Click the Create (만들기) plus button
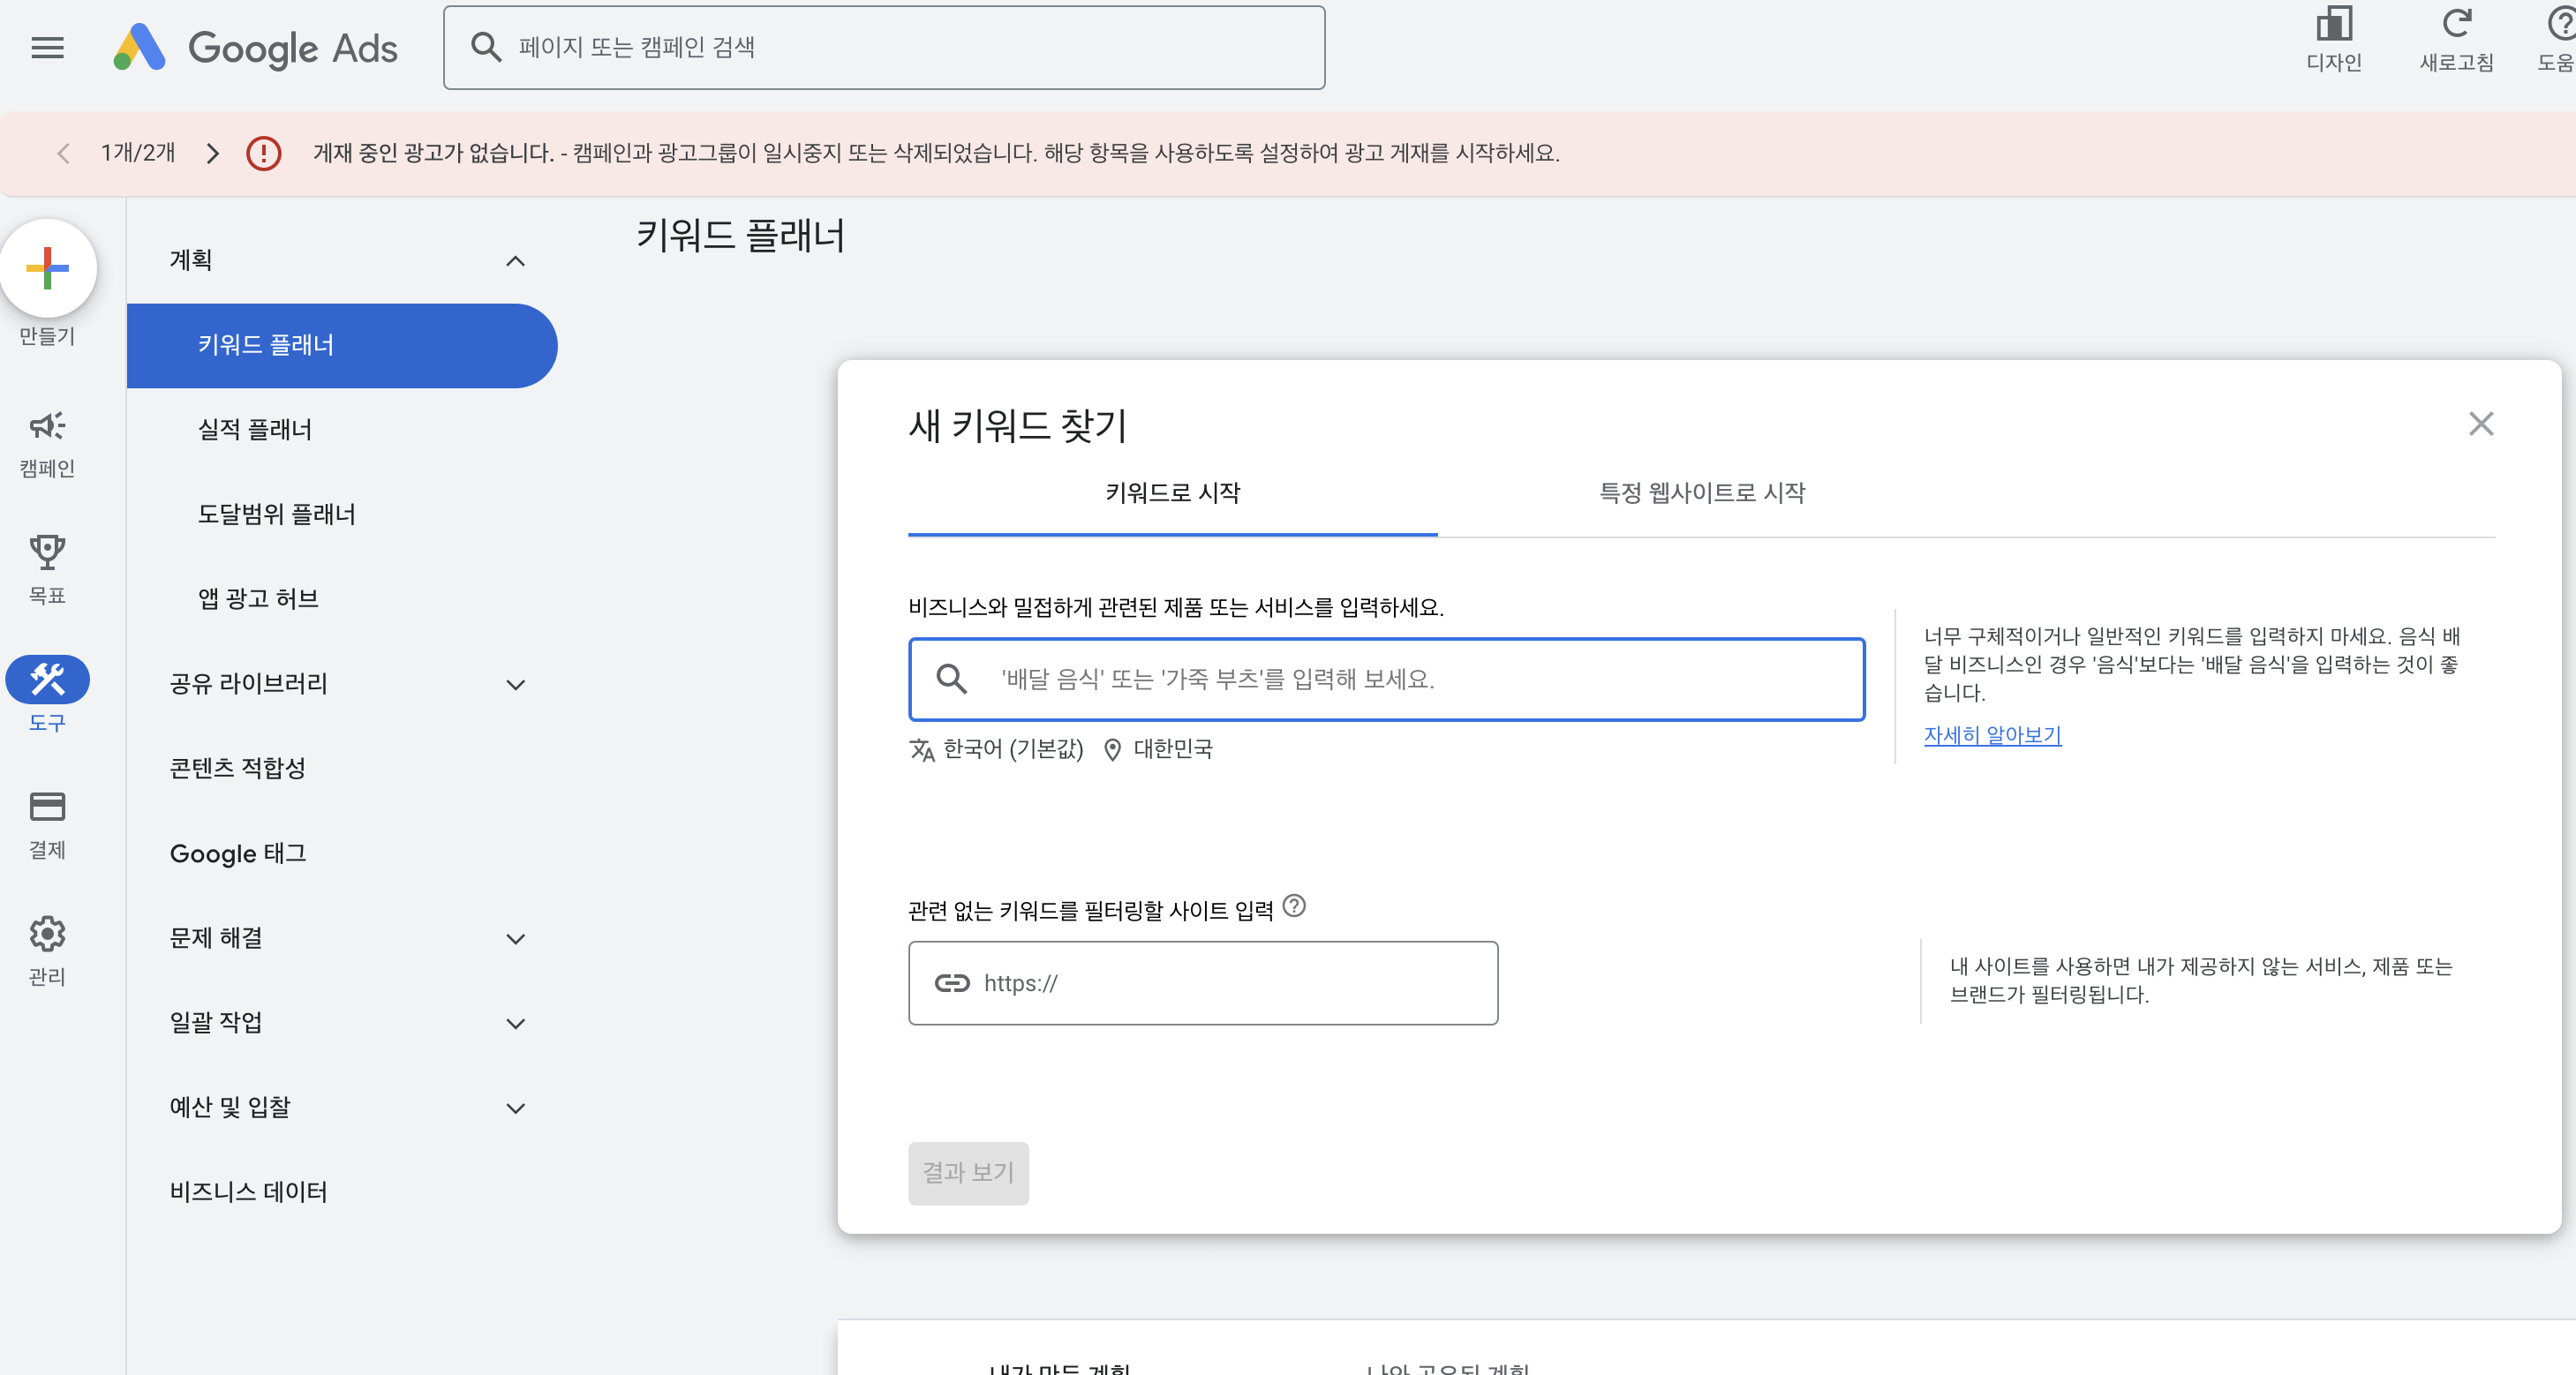 (x=47, y=268)
